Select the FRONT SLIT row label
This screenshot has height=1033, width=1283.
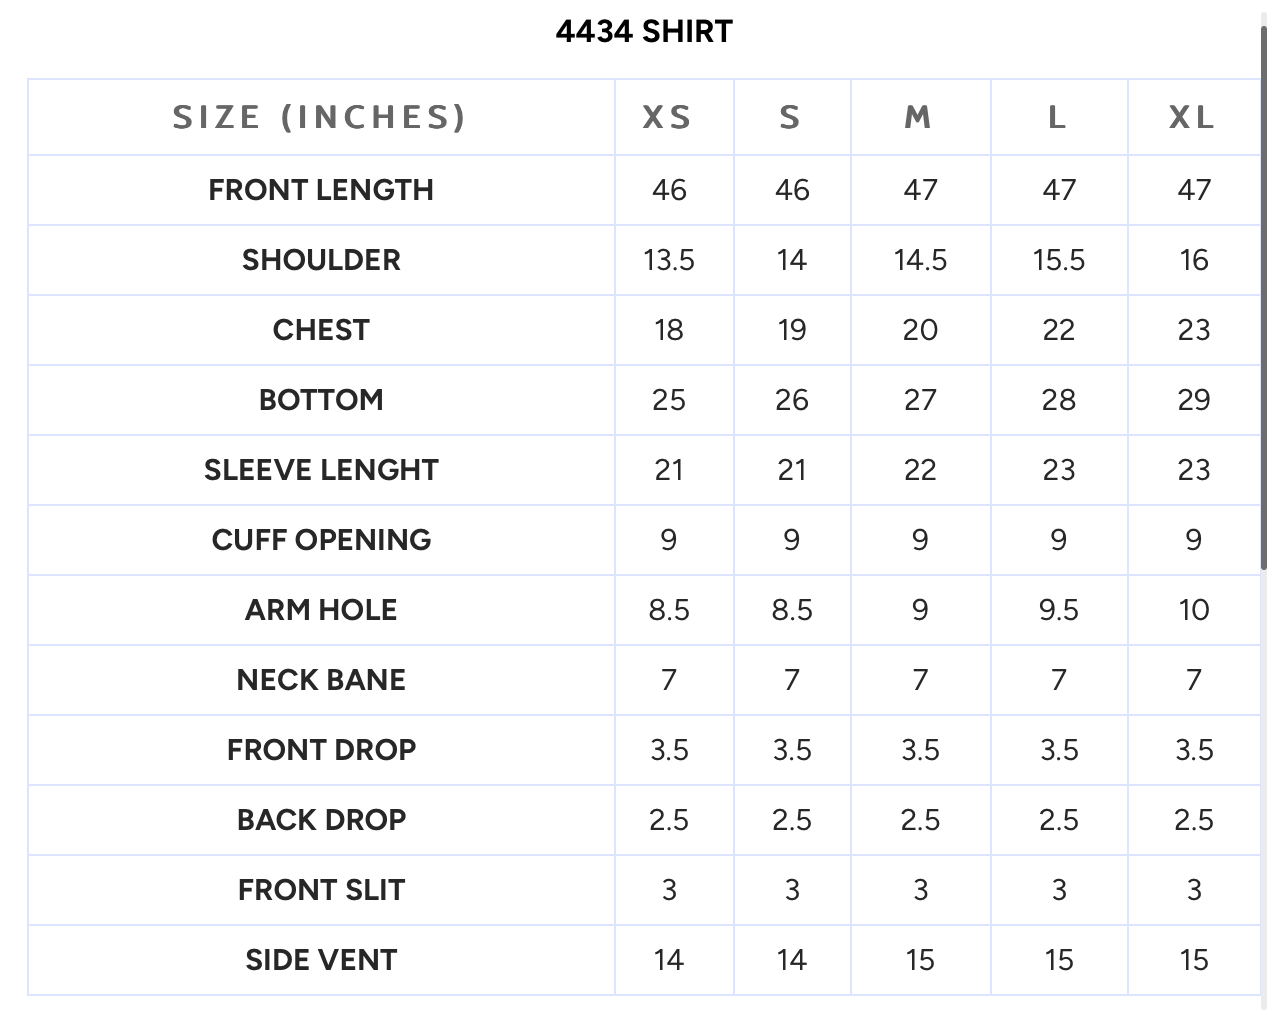tap(321, 890)
